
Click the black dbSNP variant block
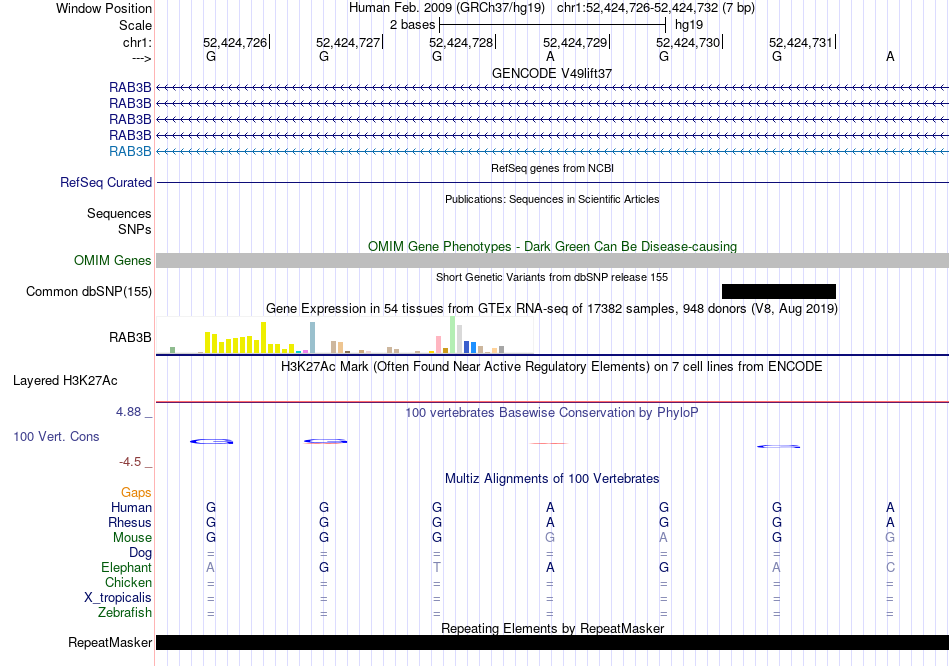coord(779,291)
